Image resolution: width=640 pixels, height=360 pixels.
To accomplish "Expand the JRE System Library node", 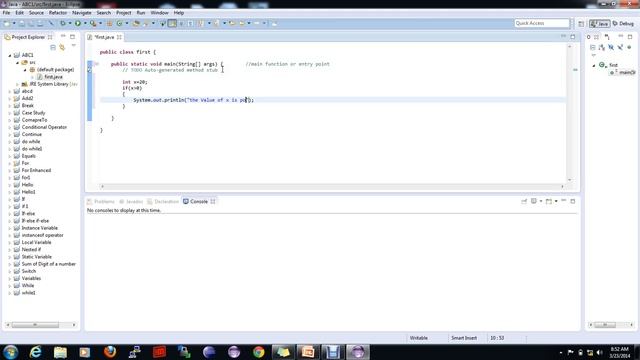I will [17, 84].
